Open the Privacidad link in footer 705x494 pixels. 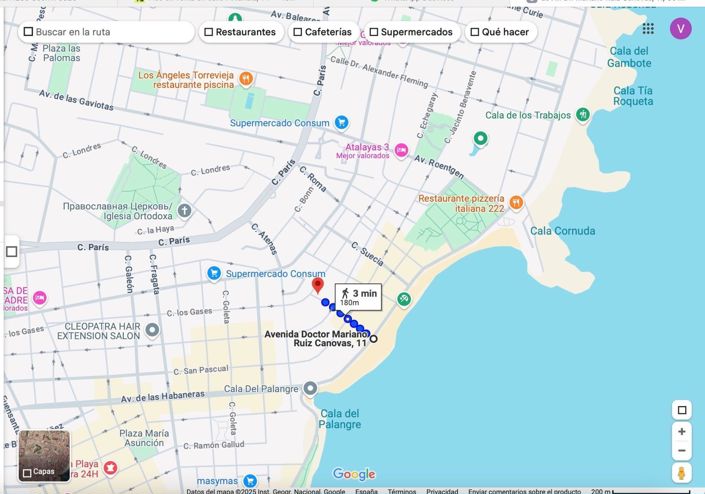click(x=442, y=491)
